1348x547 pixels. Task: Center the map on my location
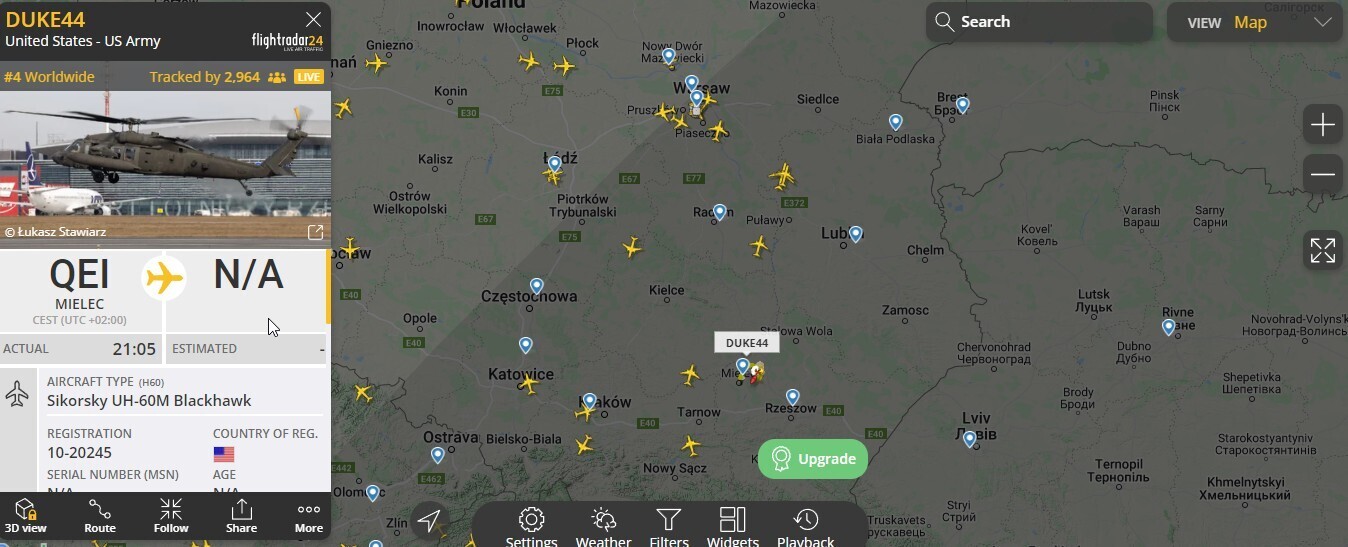(429, 520)
